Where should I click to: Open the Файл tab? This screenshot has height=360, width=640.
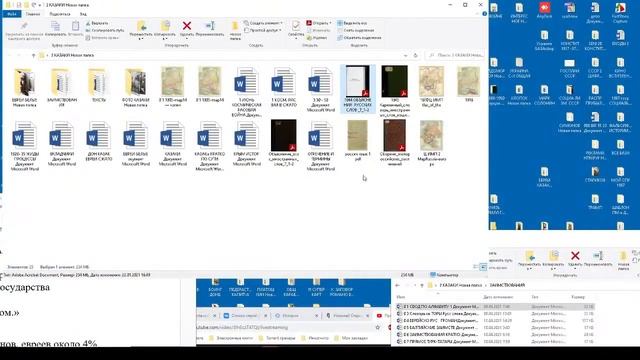tap(11, 14)
